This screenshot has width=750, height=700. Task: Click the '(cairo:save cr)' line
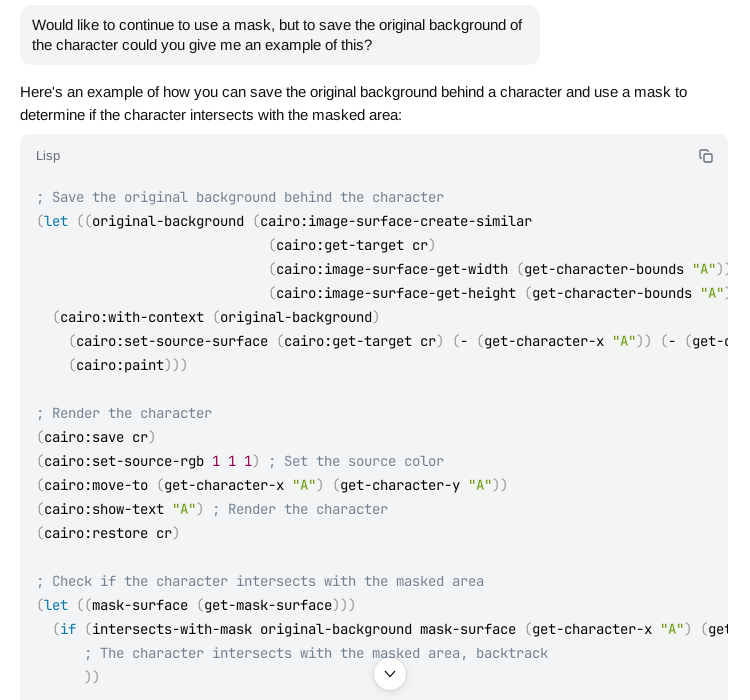coord(96,437)
